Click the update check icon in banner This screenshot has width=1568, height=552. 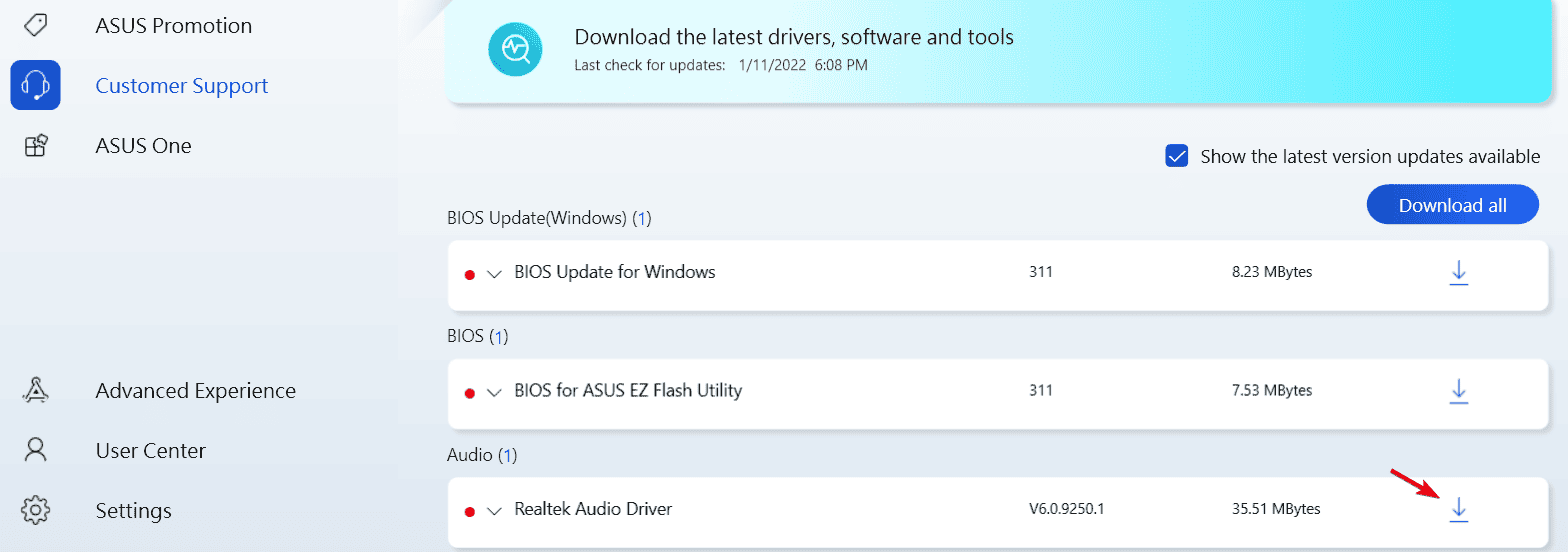(x=515, y=49)
